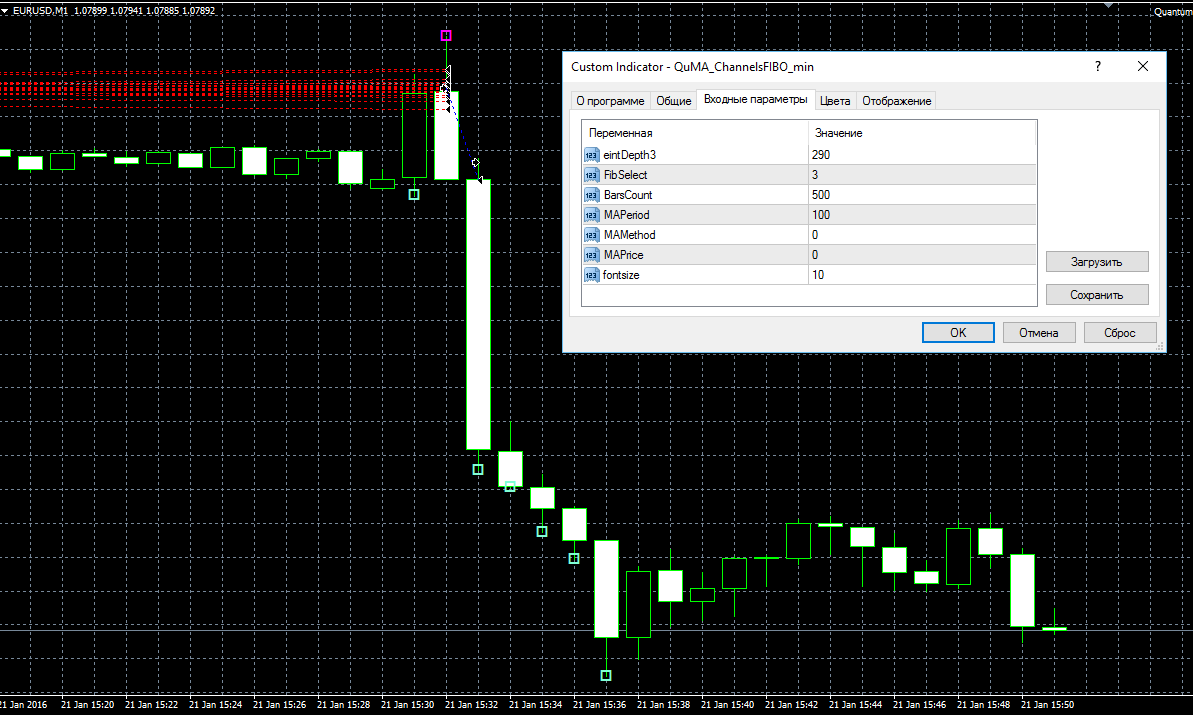Select the eintDepth3 variable name

coord(629,155)
